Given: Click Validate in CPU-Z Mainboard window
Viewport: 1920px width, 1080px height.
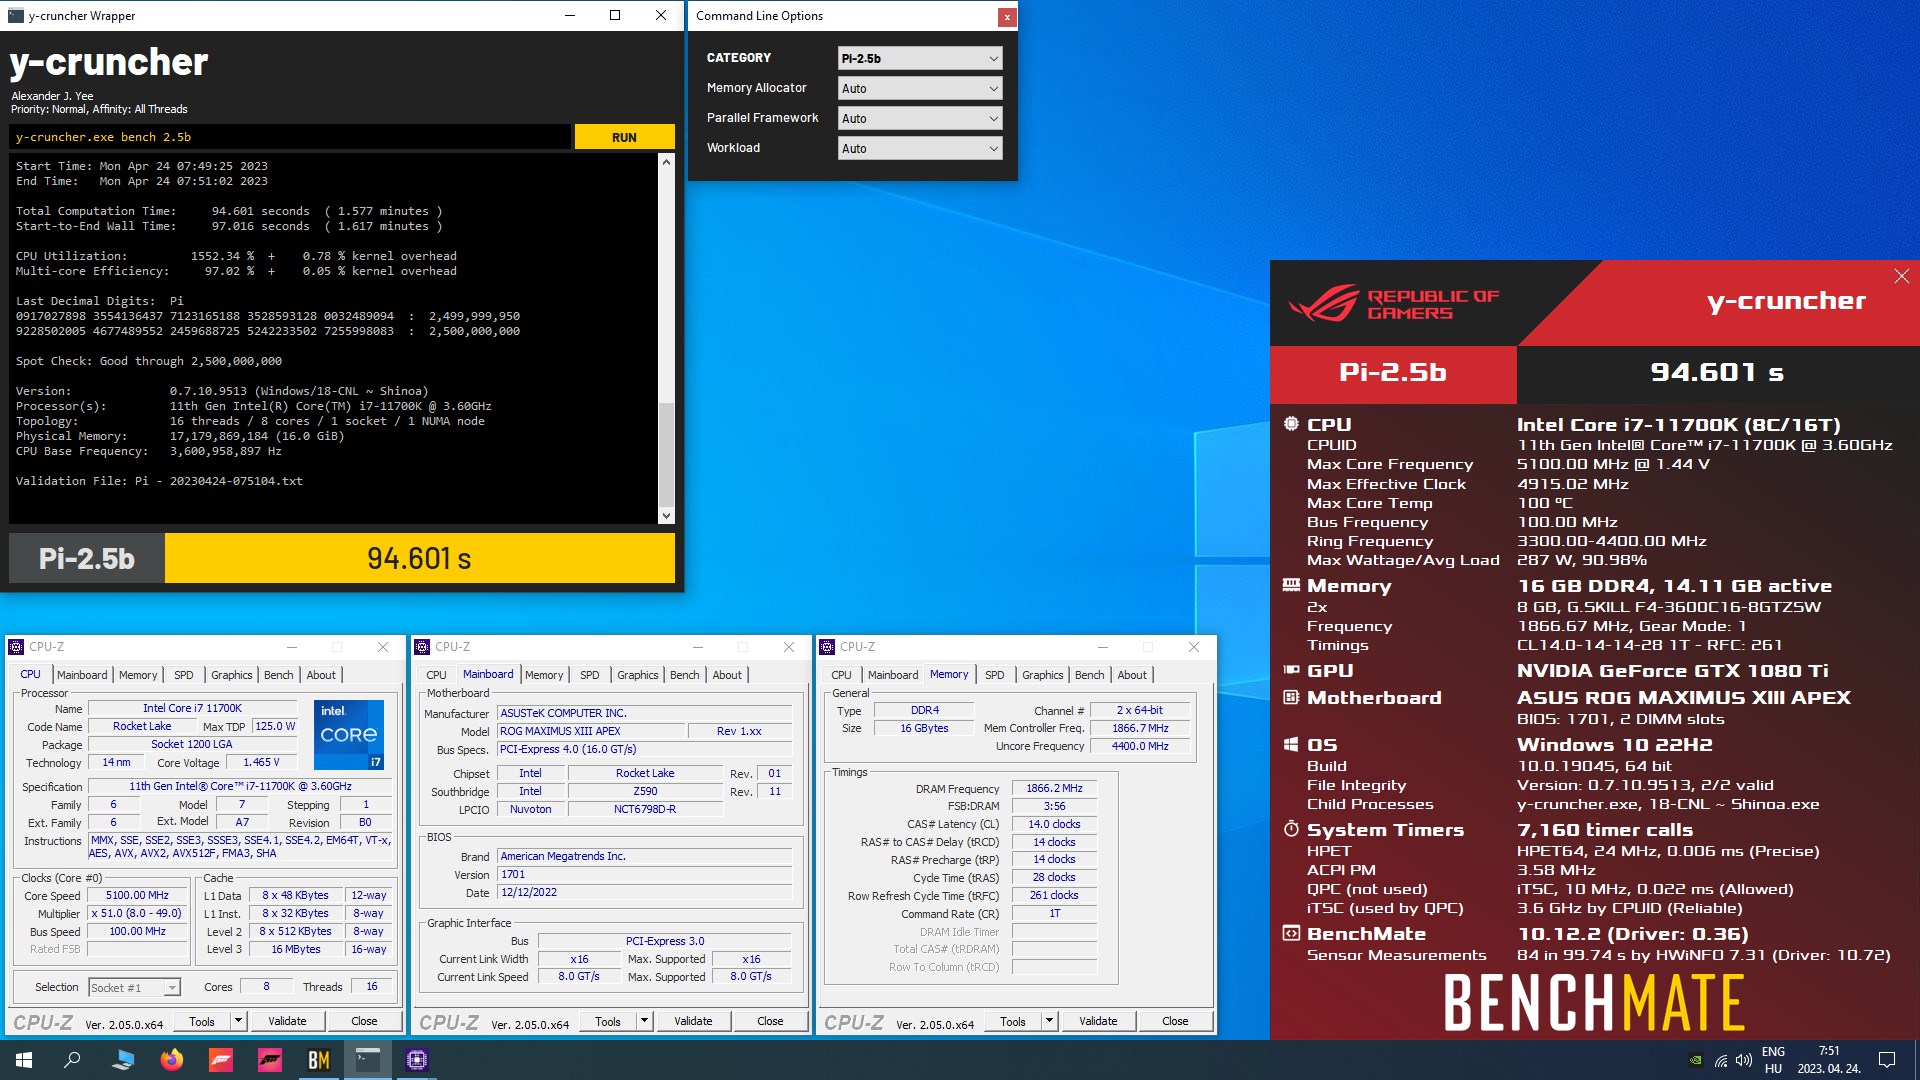Looking at the screenshot, I should point(693,1021).
